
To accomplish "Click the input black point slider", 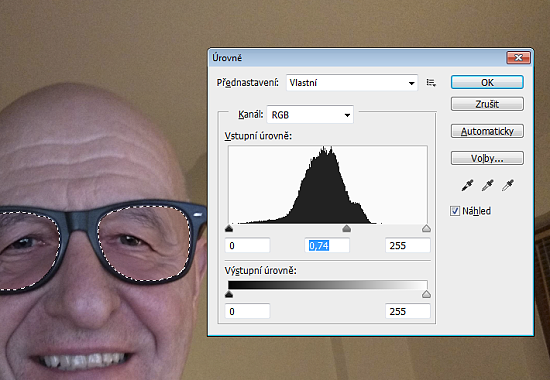I will (x=229, y=229).
